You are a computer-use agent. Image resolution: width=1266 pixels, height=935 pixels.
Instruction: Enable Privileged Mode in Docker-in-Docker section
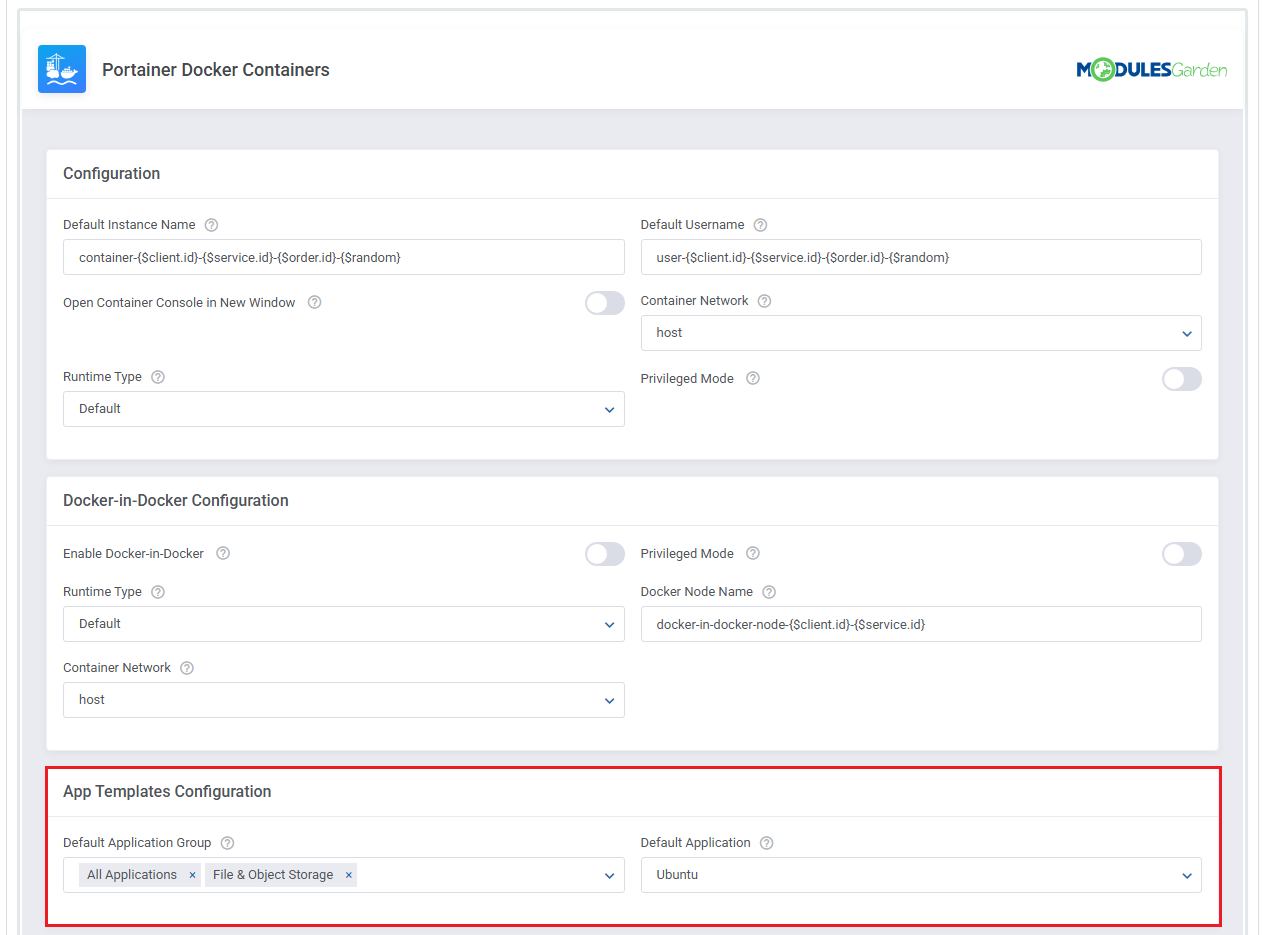coord(1182,554)
